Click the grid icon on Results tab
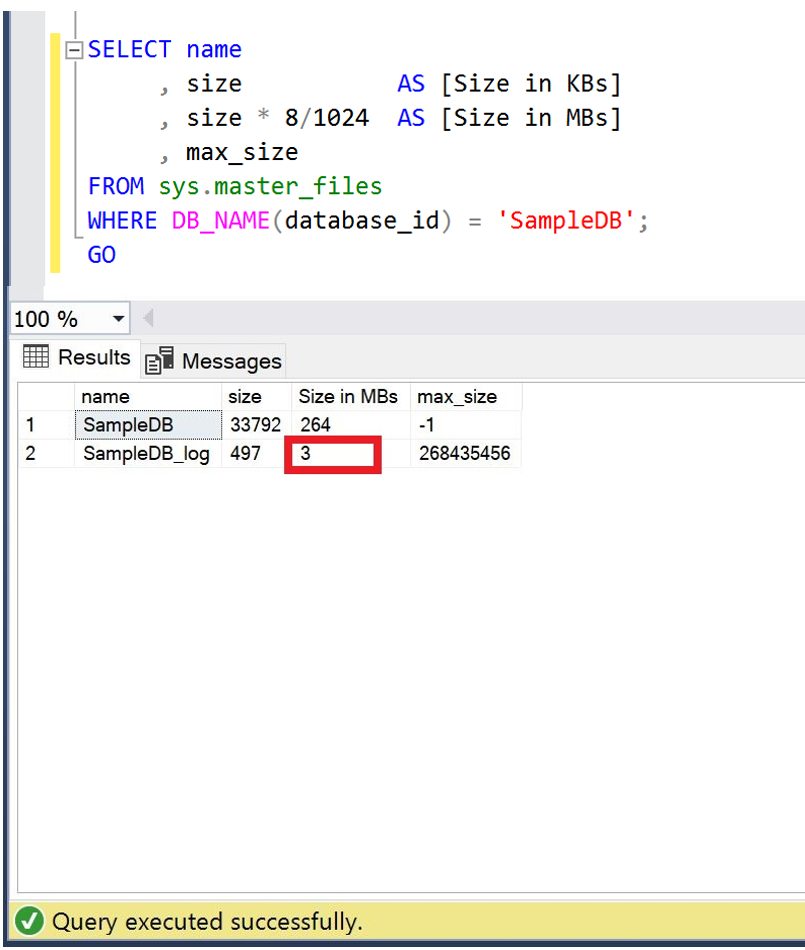 pos(36,357)
